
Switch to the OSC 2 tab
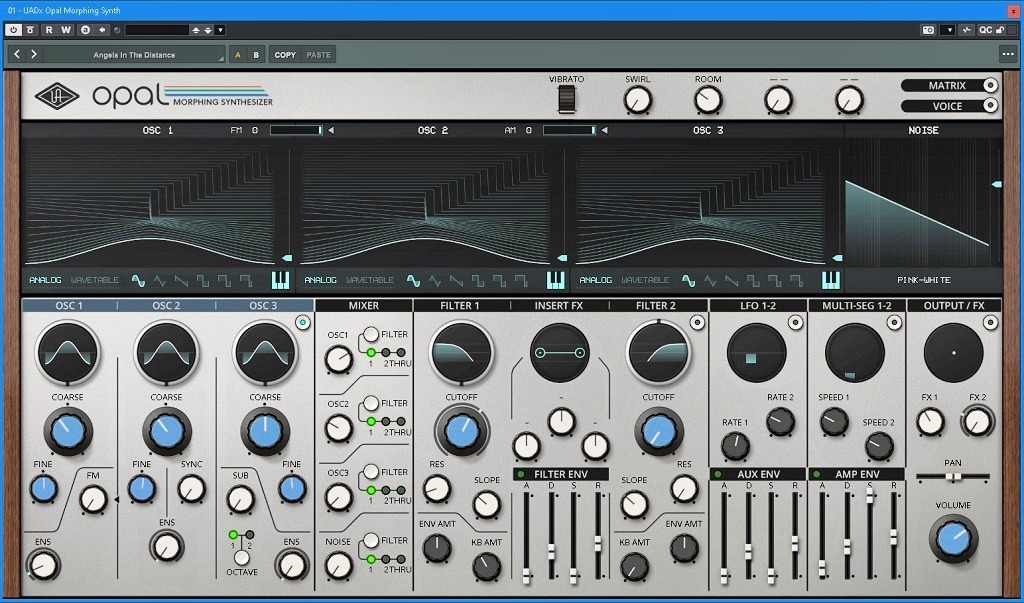point(166,306)
